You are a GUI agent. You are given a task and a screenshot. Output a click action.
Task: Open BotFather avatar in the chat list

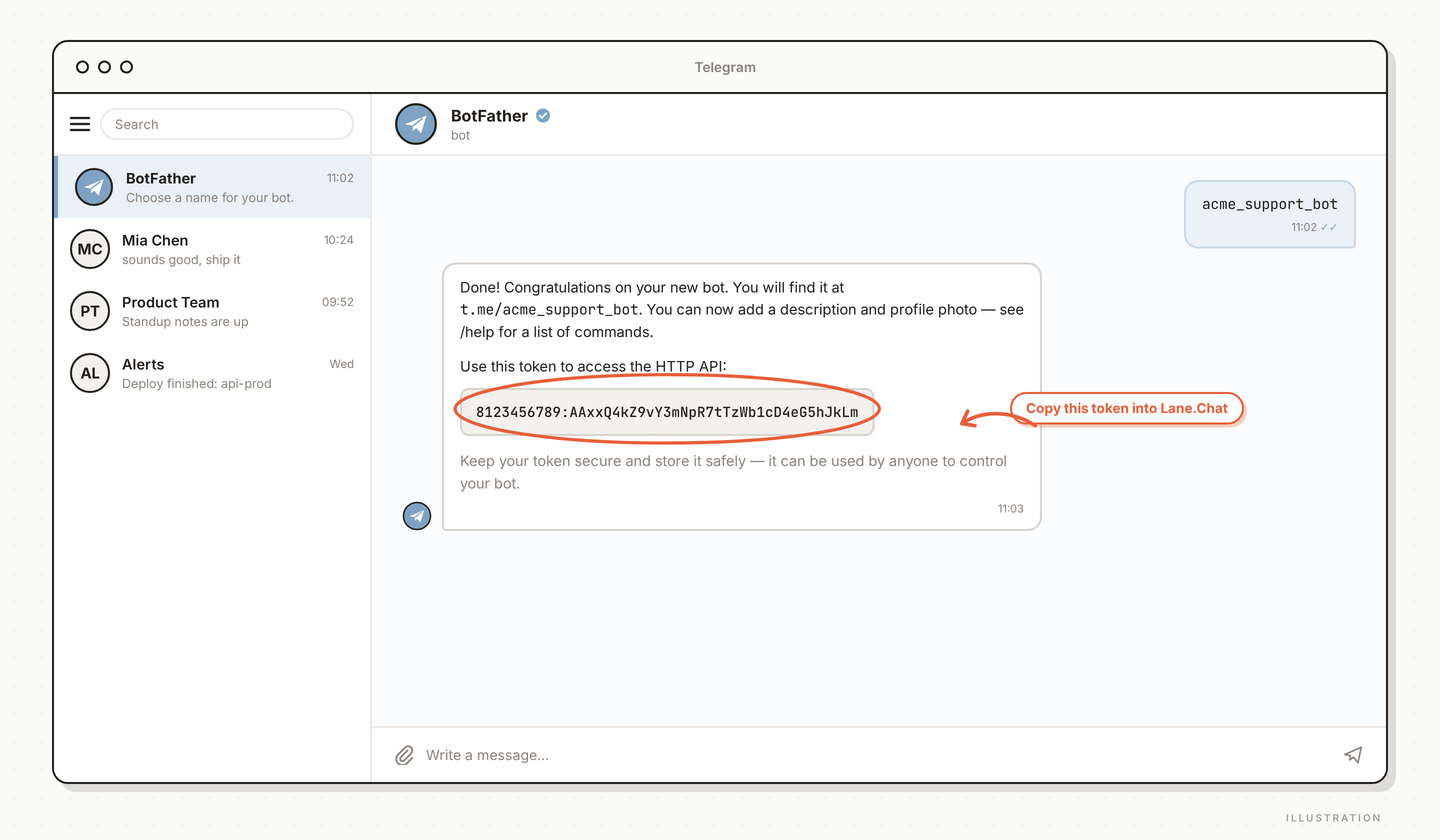(x=94, y=187)
